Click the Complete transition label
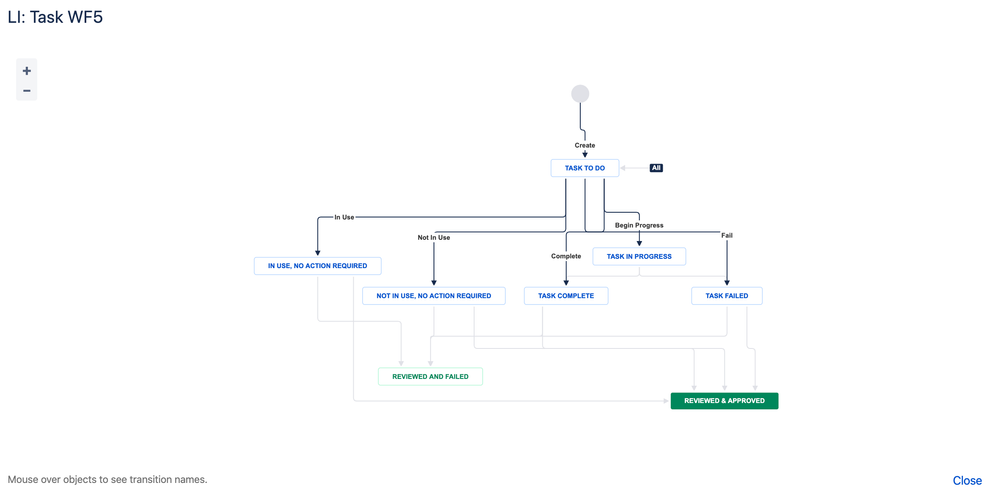 coord(566,256)
